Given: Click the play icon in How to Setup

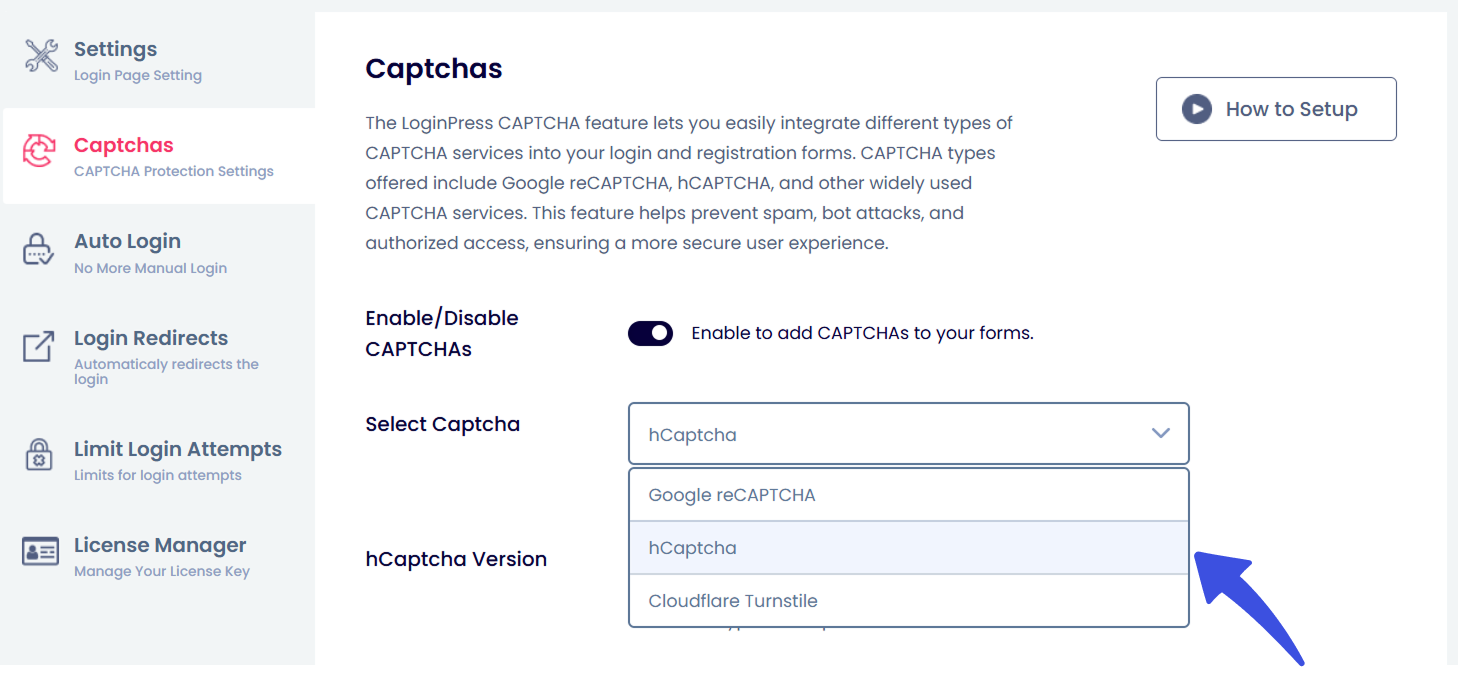Looking at the screenshot, I should click(x=1196, y=109).
